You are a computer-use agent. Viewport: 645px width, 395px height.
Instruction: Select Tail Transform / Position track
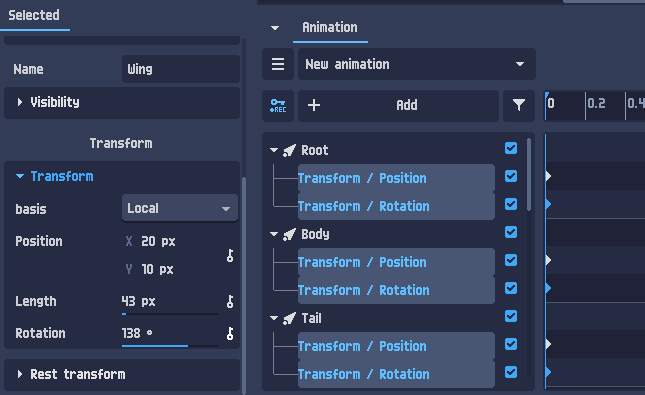click(396, 346)
